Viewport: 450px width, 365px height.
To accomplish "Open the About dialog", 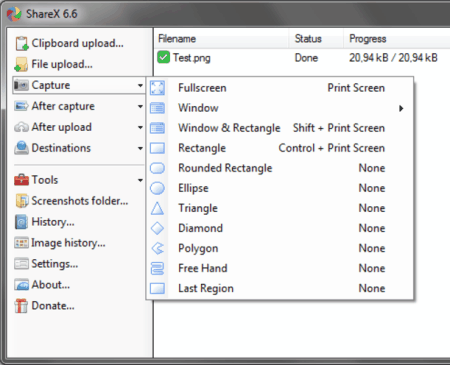I will [x=42, y=285].
